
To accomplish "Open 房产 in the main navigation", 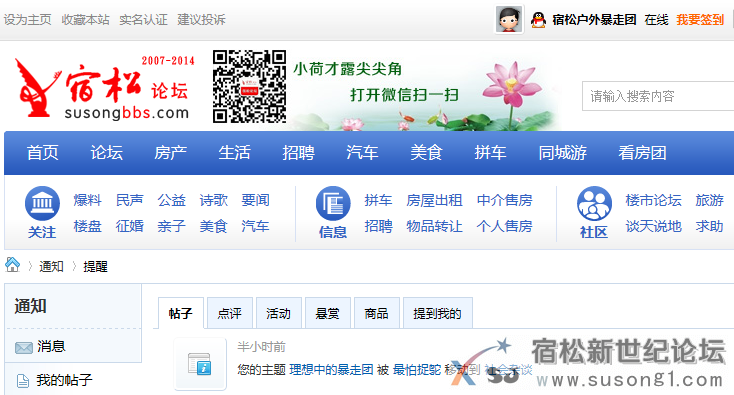I will 170,153.
